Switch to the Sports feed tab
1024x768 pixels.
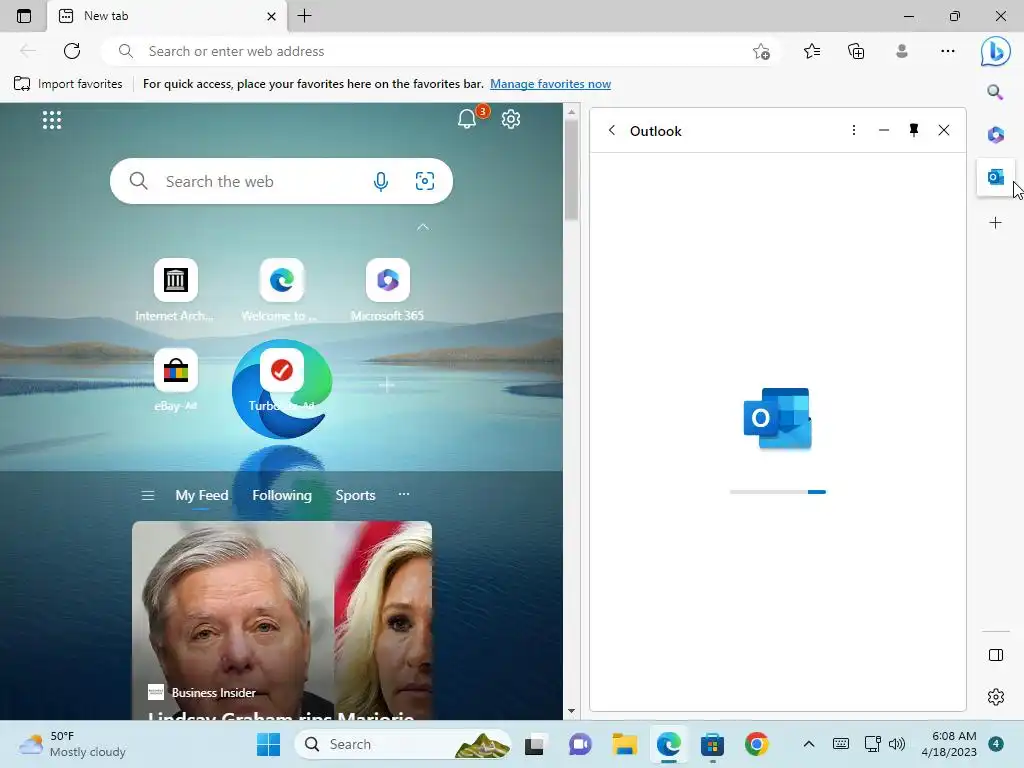click(x=355, y=495)
